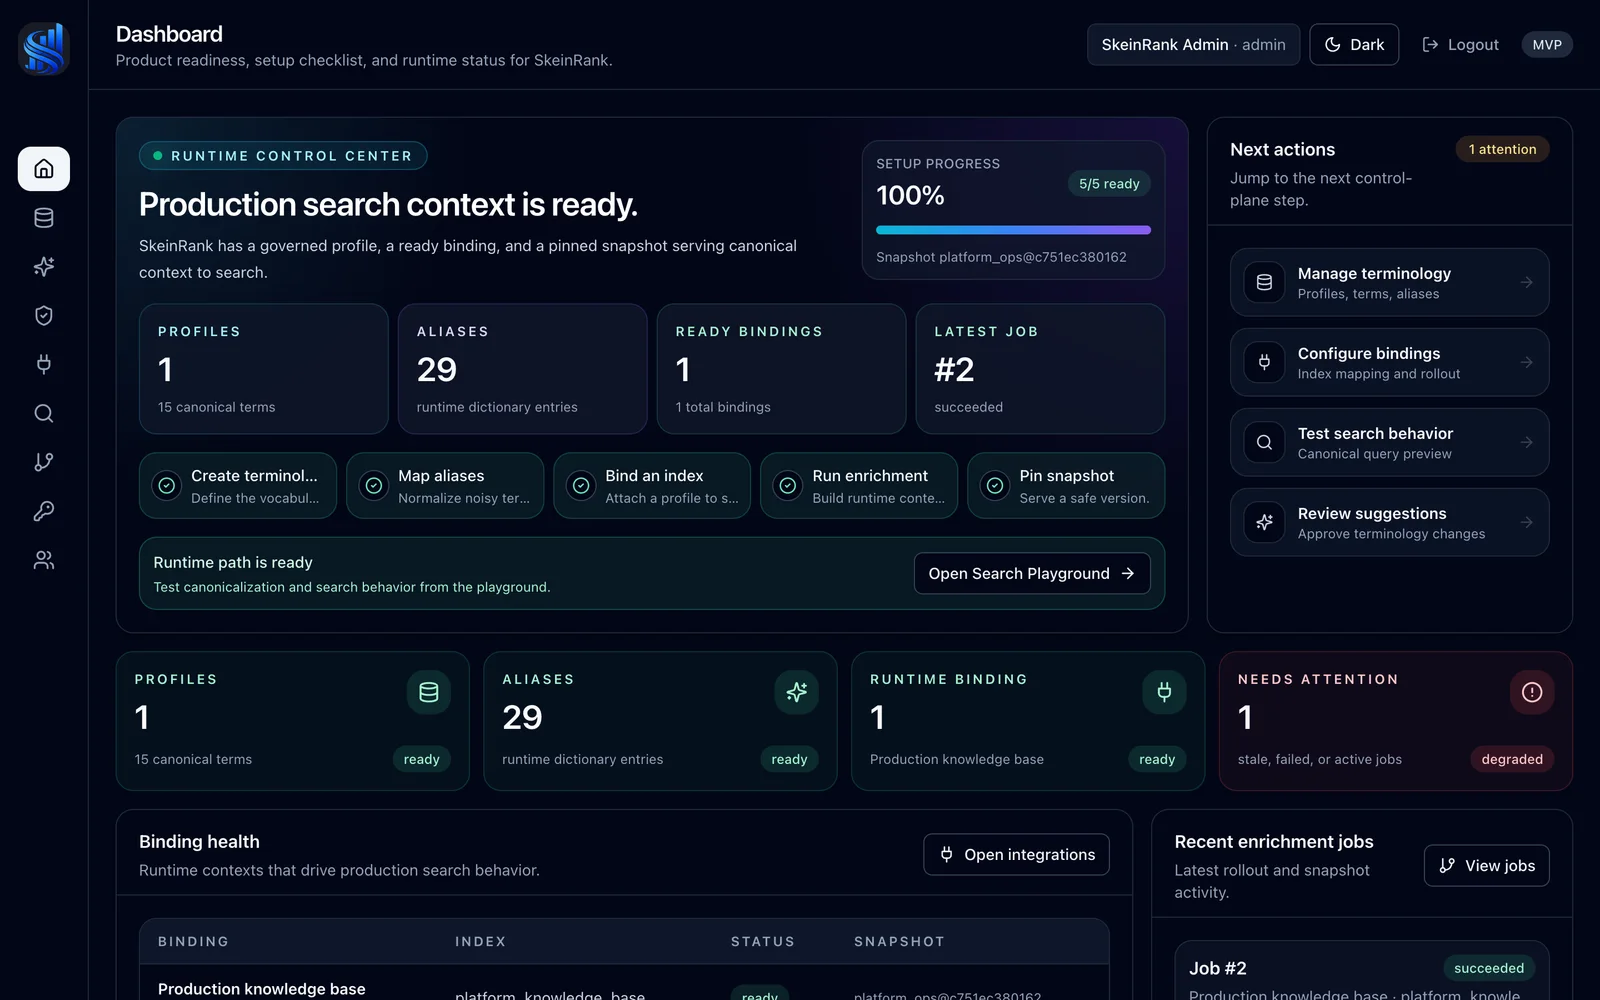This screenshot has width=1600, height=1000.
Task: Click the check icon on Bind an index step
Action: point(581,486)
